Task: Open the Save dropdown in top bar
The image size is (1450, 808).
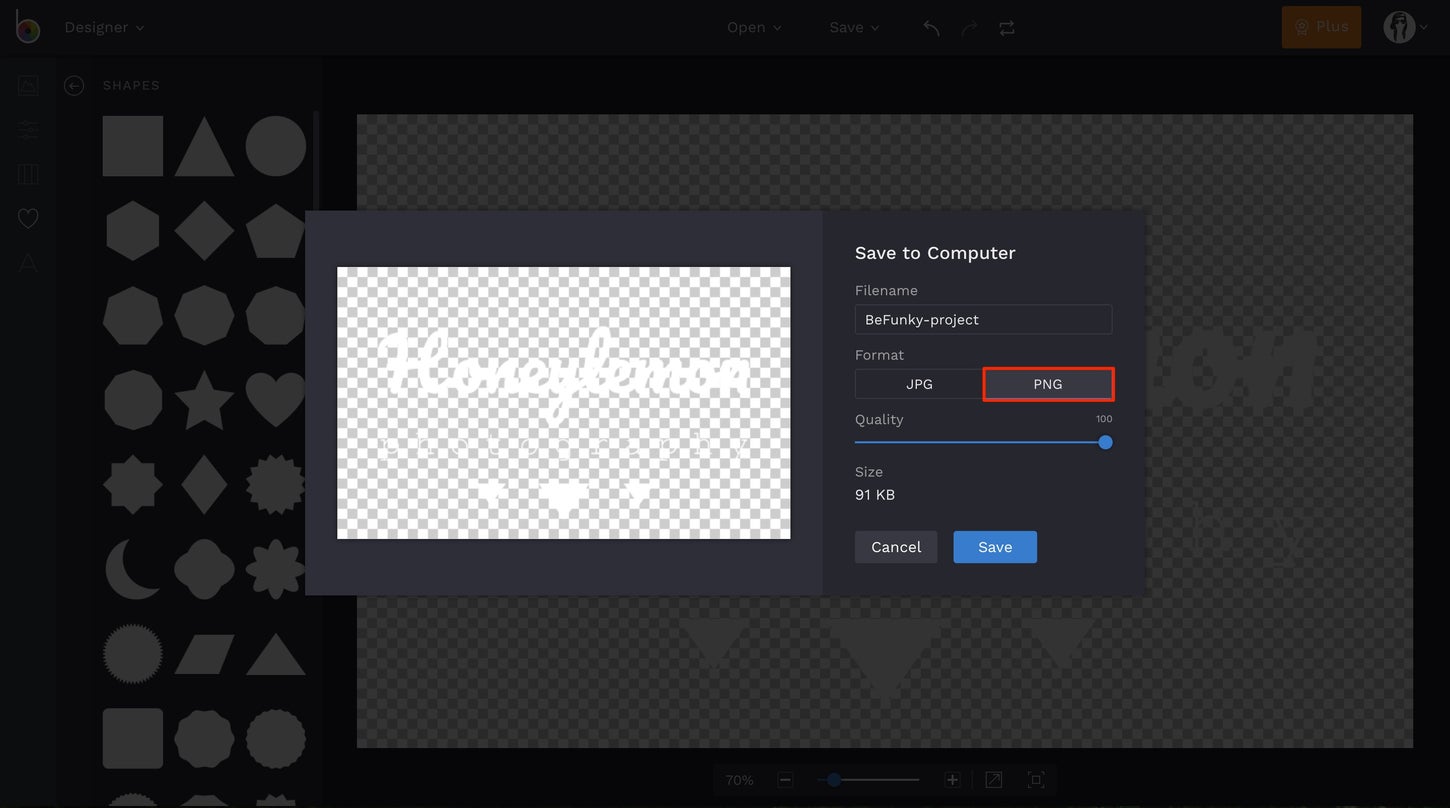Action: coord(852,27)
